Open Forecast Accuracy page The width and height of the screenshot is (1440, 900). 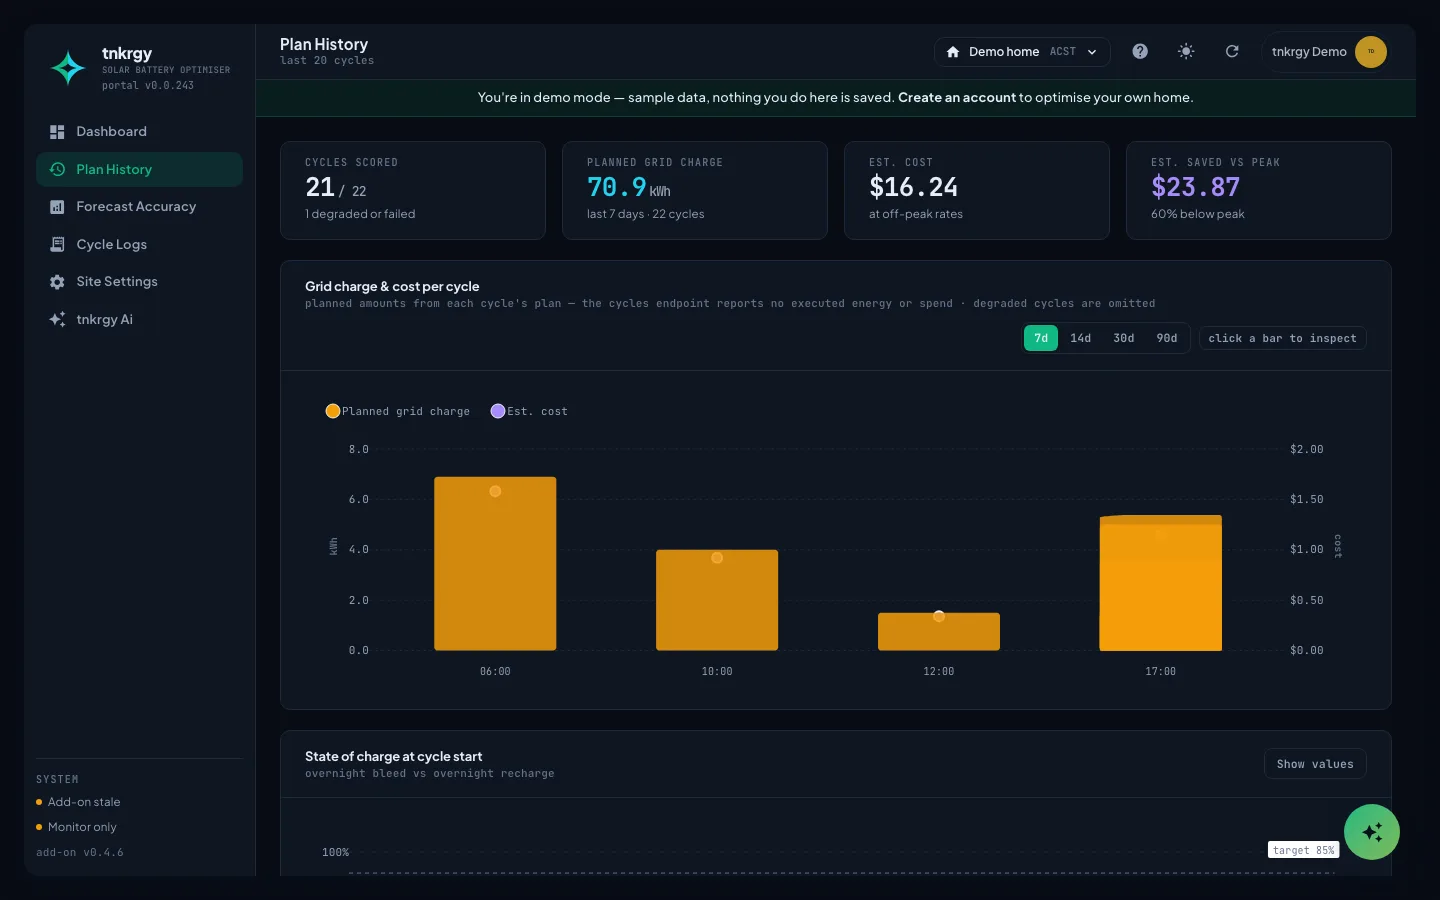pos(139,207)
